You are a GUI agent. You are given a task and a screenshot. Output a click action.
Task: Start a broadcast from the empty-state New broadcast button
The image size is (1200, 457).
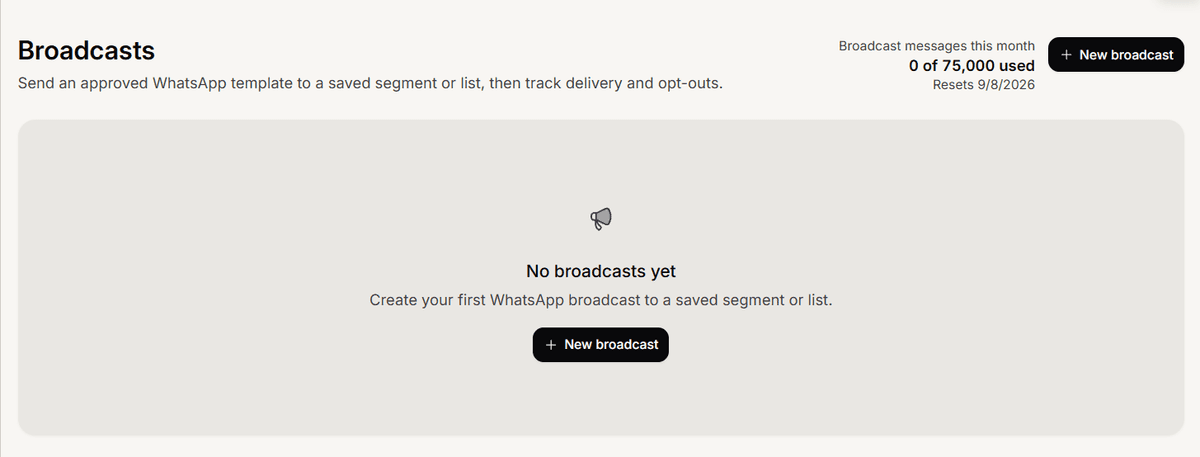click(600, 344)
